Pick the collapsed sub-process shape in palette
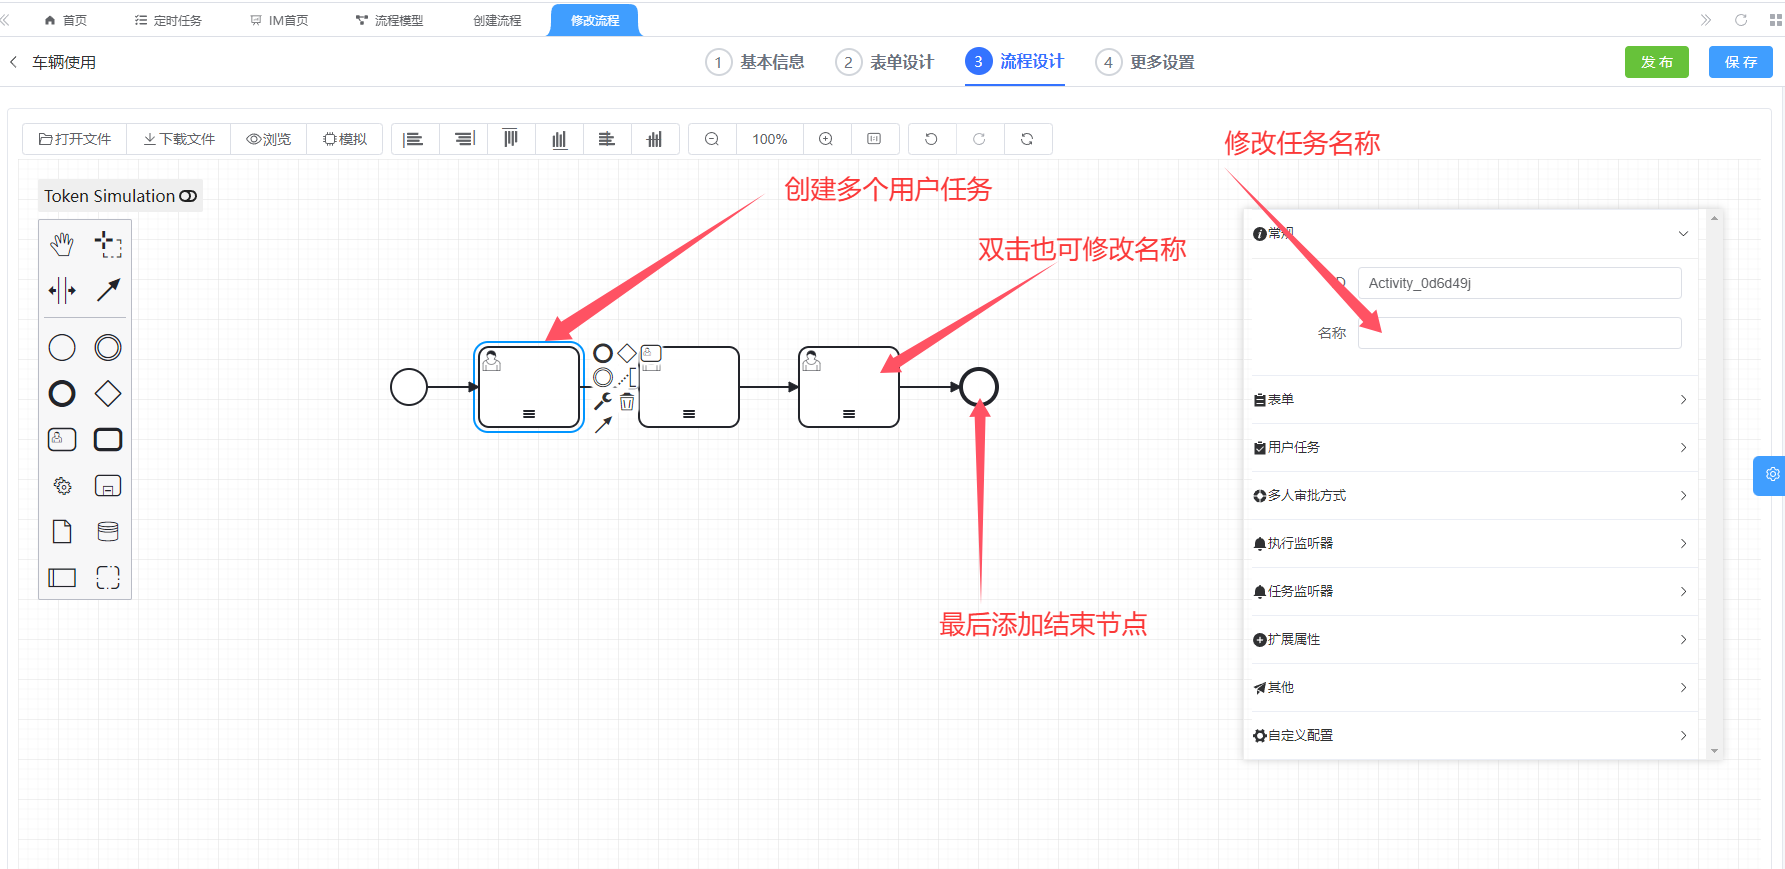Screen dimensions: 1785x869 tap(108, 486)
